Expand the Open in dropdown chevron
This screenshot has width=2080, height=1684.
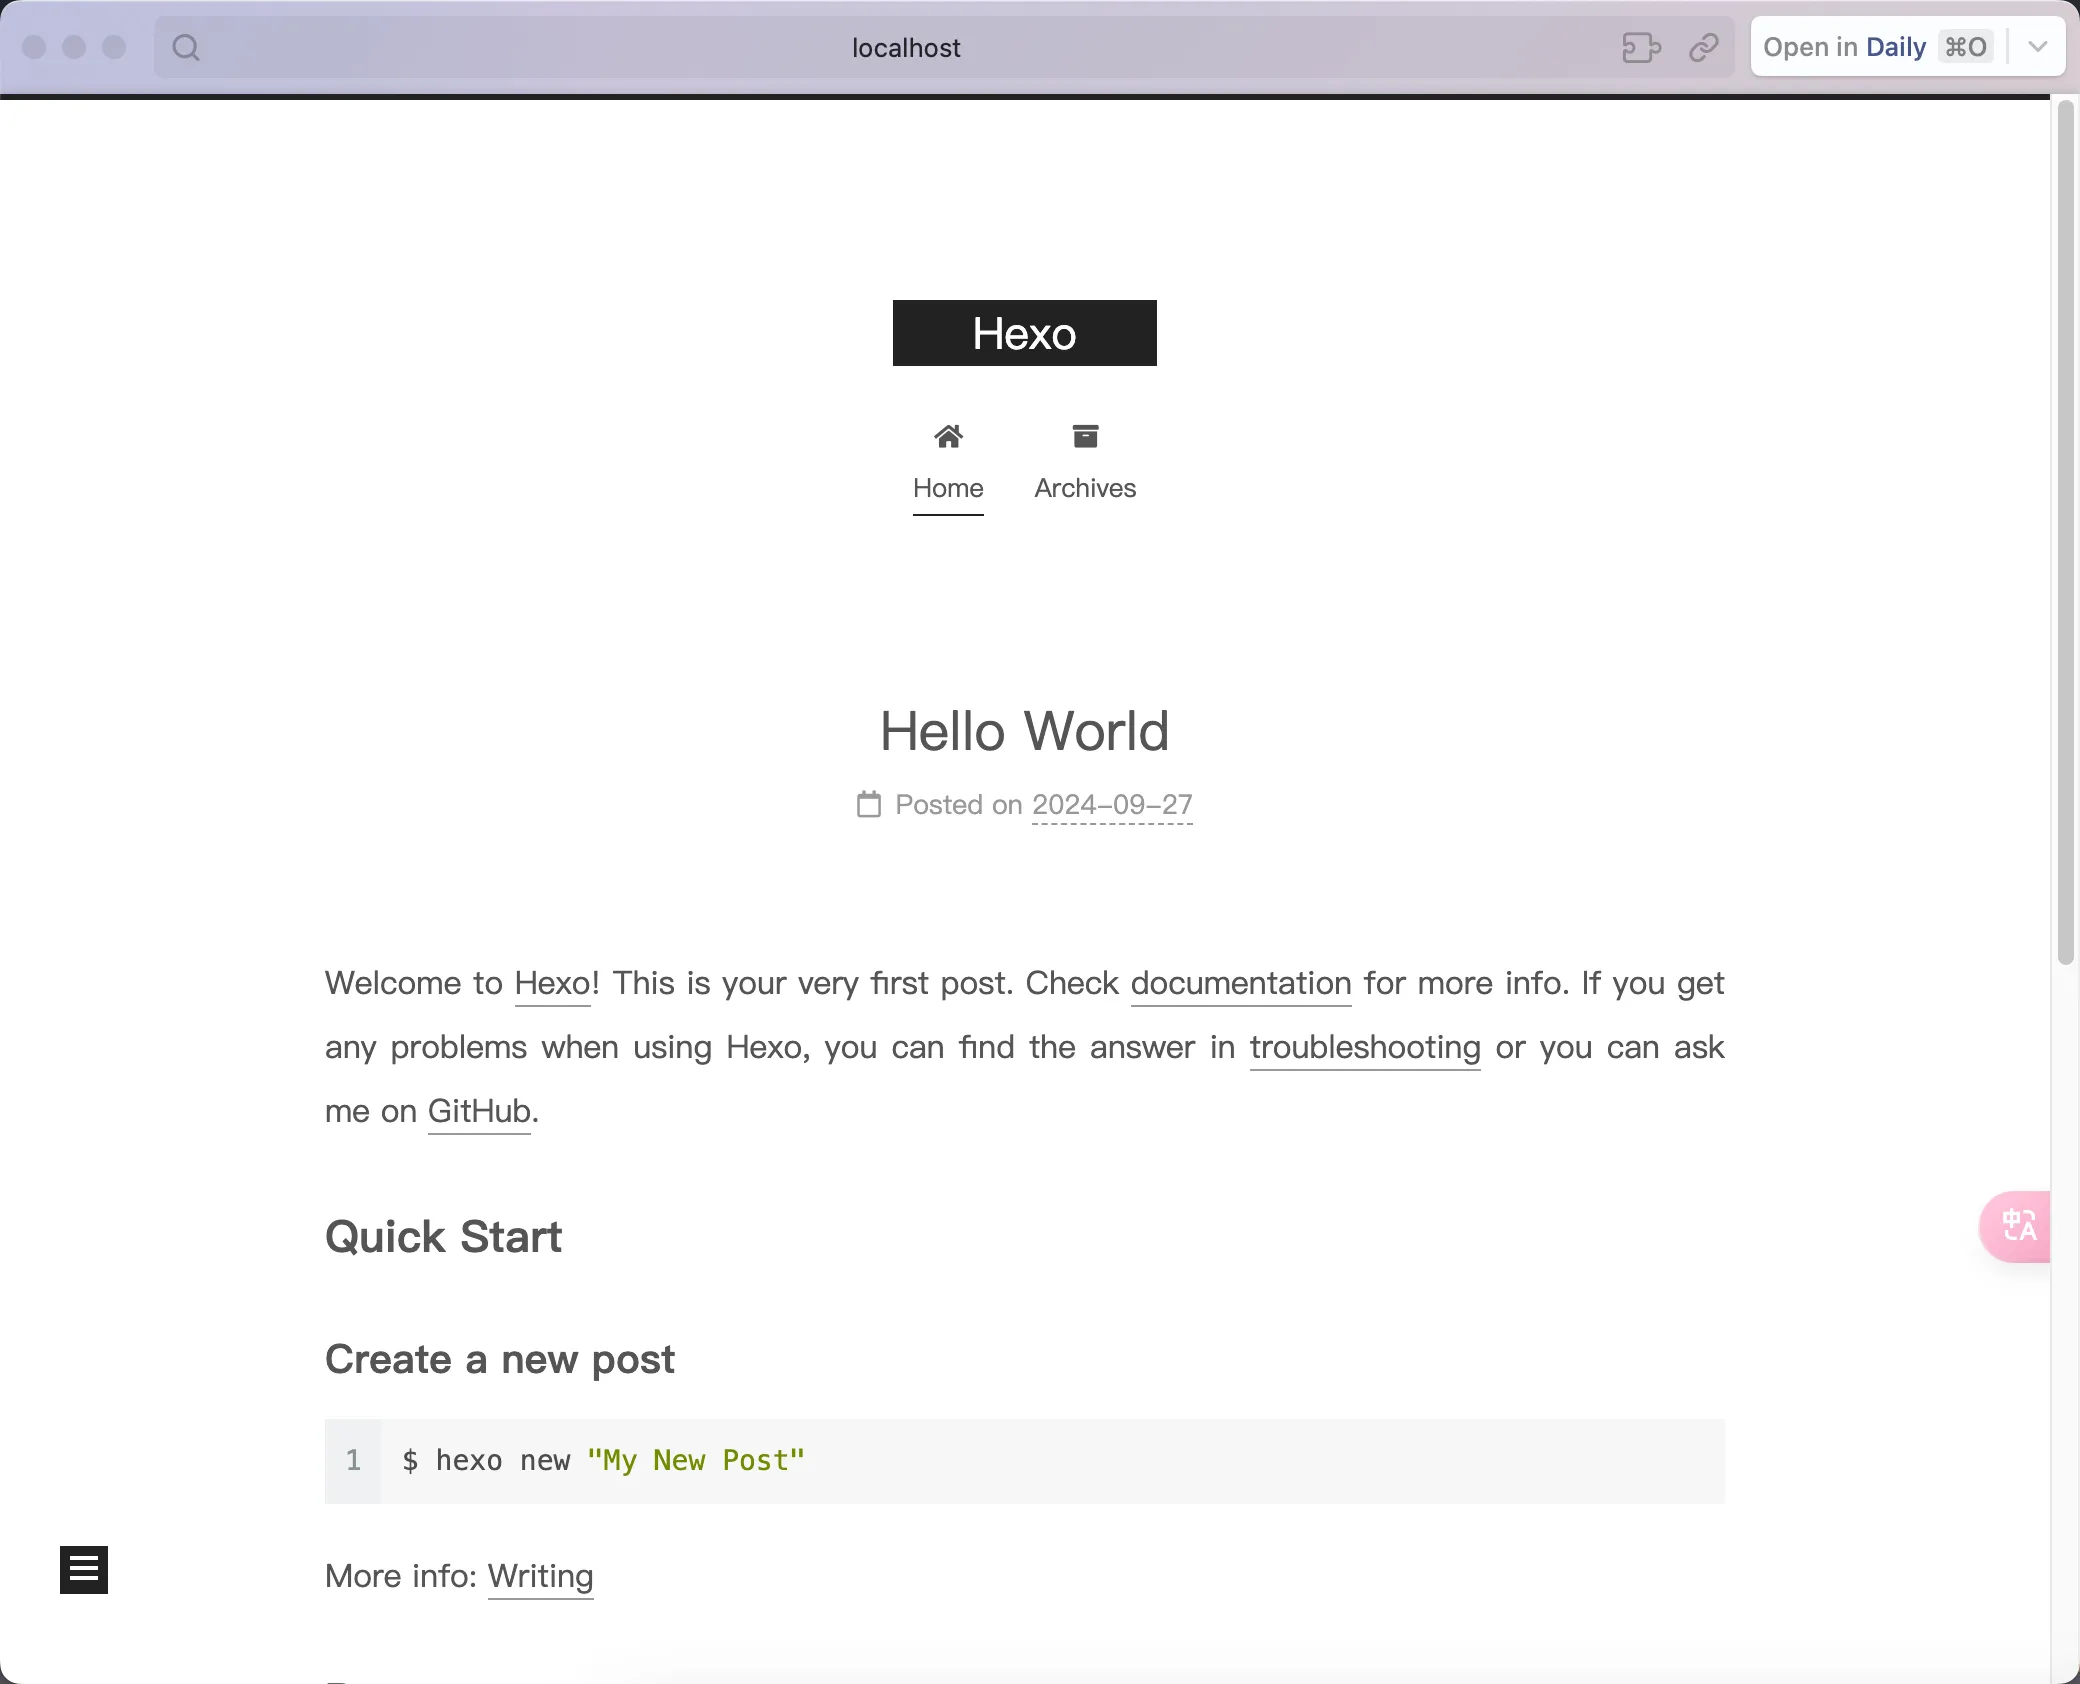tap(2037, 47)
